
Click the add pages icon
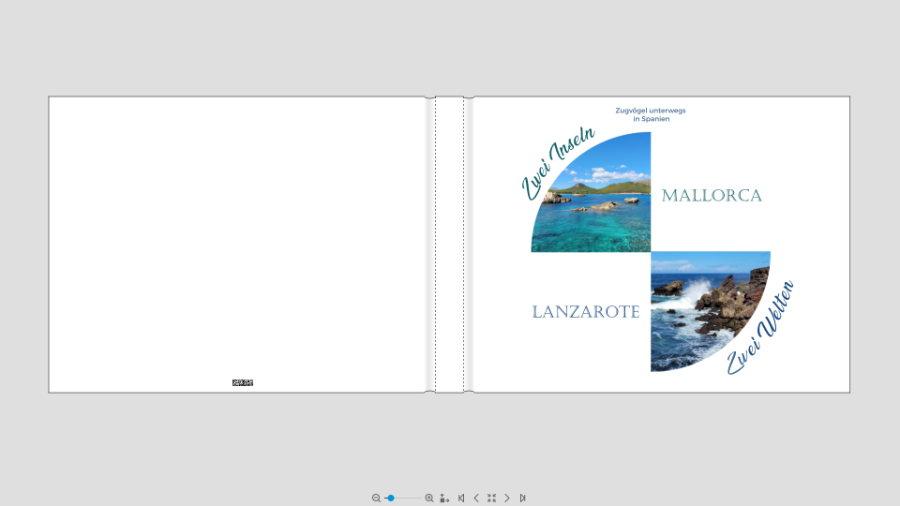click(x=444, y=498)
